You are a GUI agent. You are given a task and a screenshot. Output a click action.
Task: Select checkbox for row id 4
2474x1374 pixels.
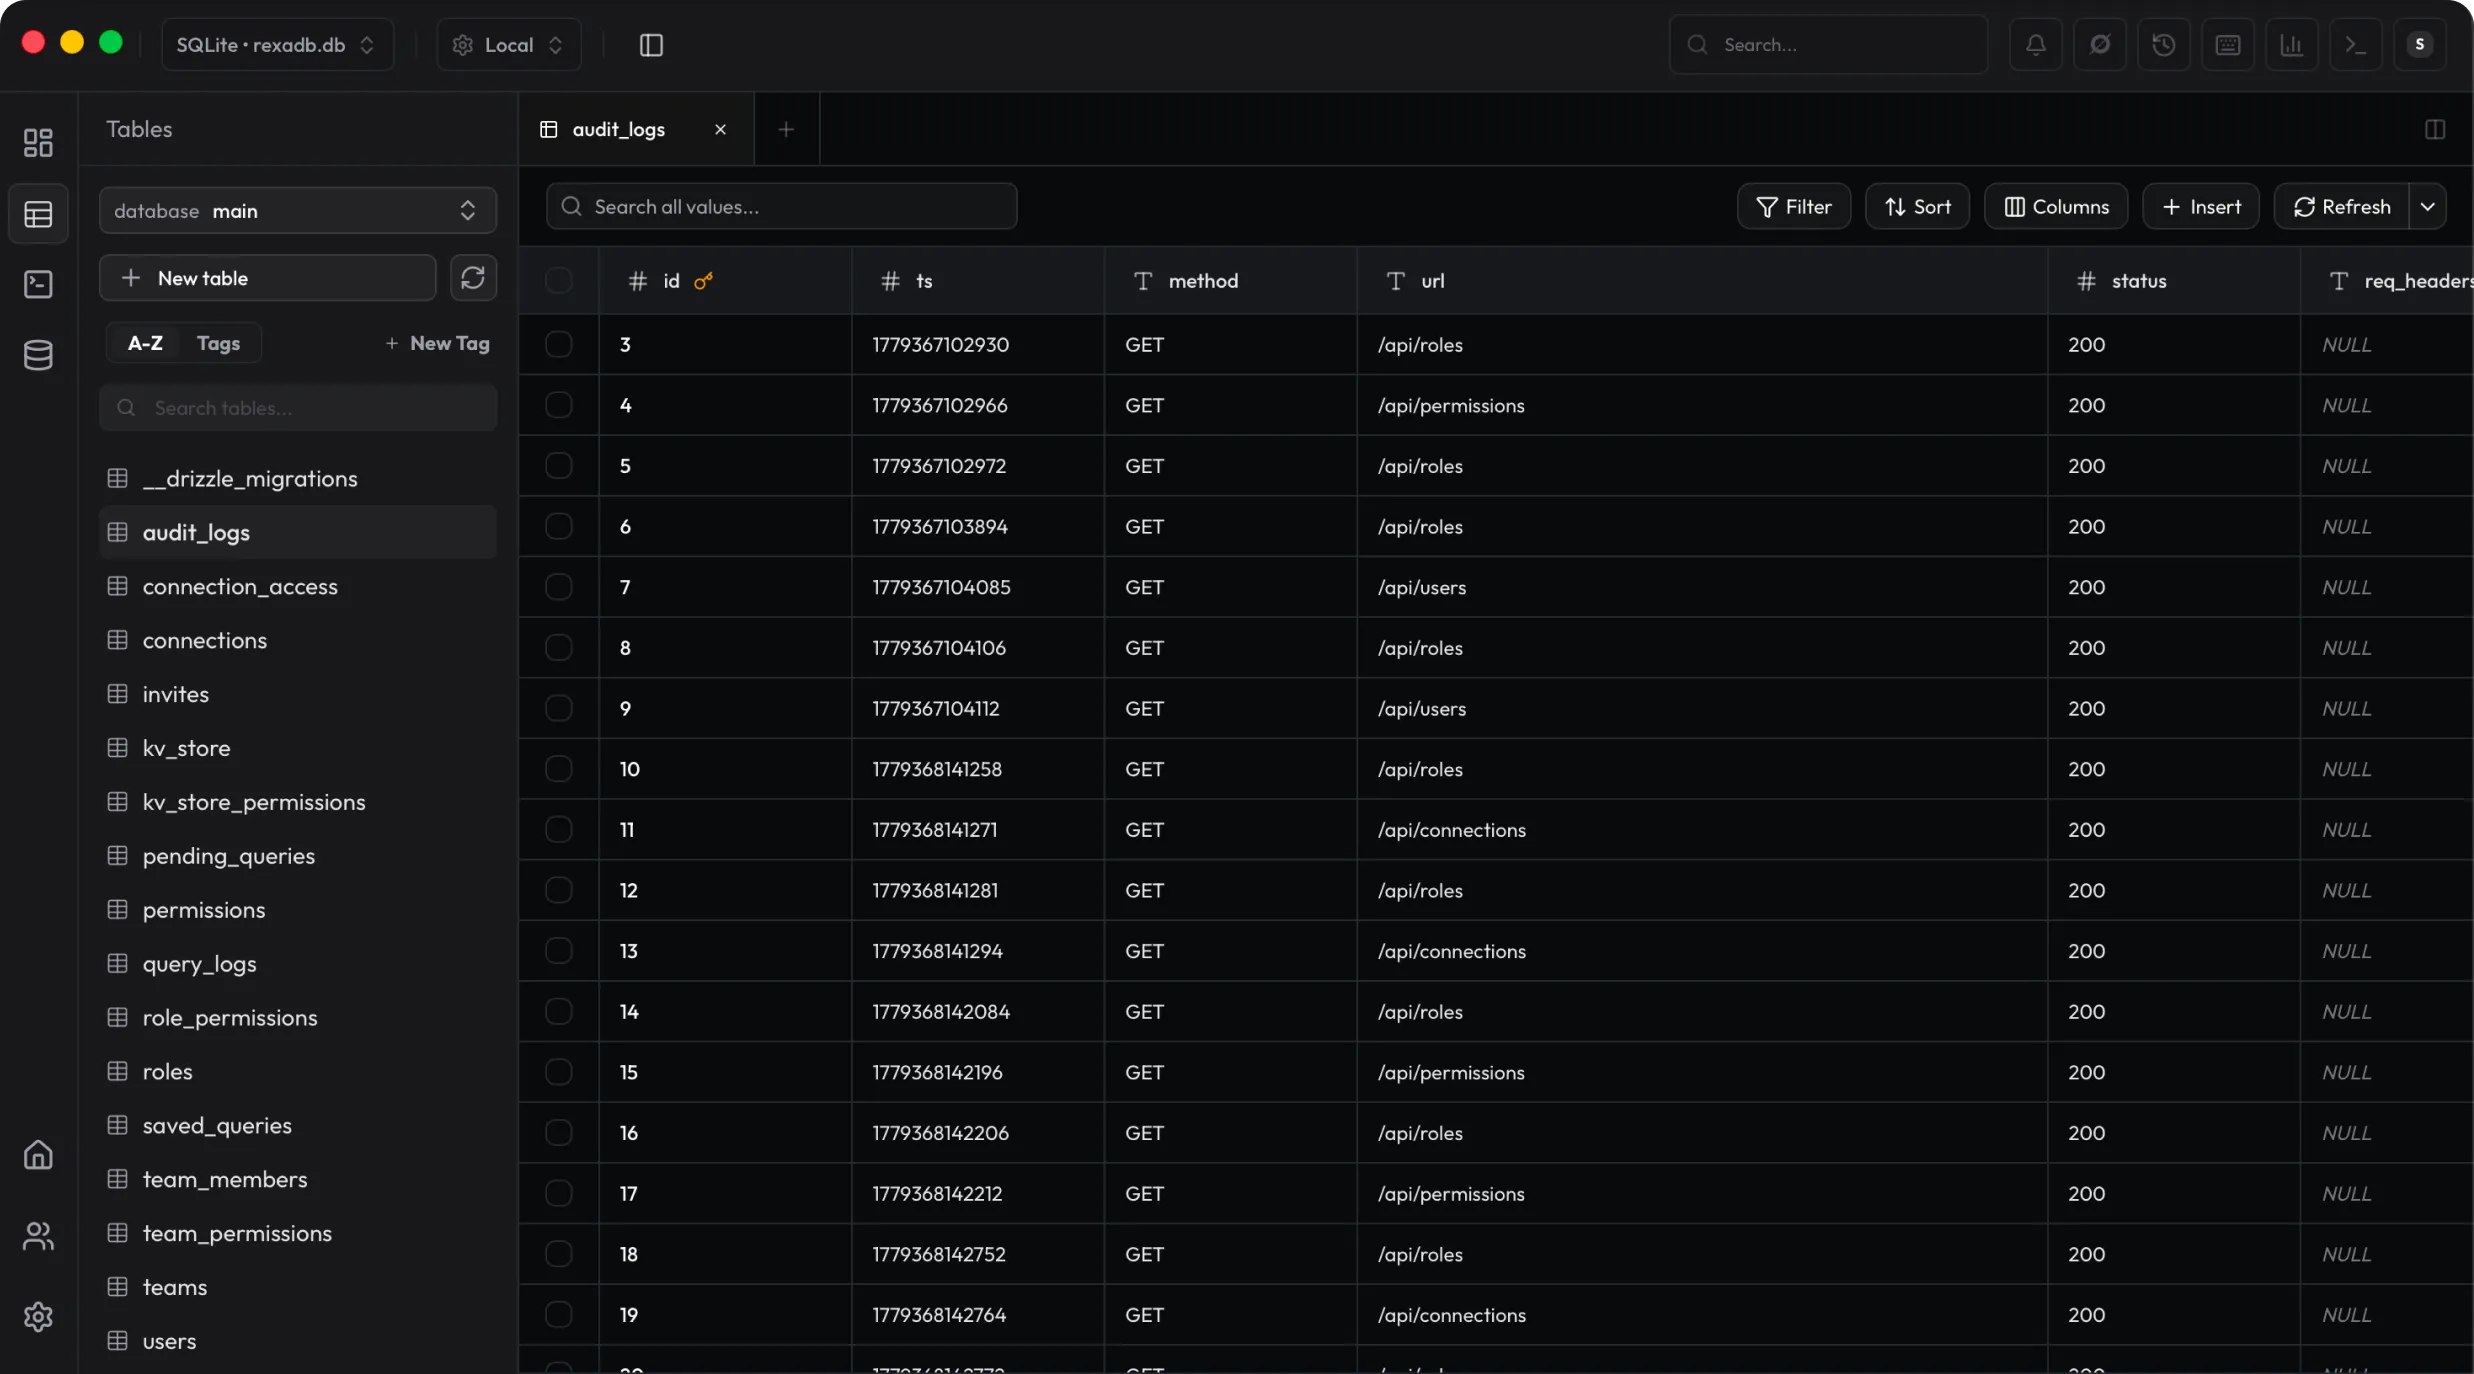[x=559, y=405]
